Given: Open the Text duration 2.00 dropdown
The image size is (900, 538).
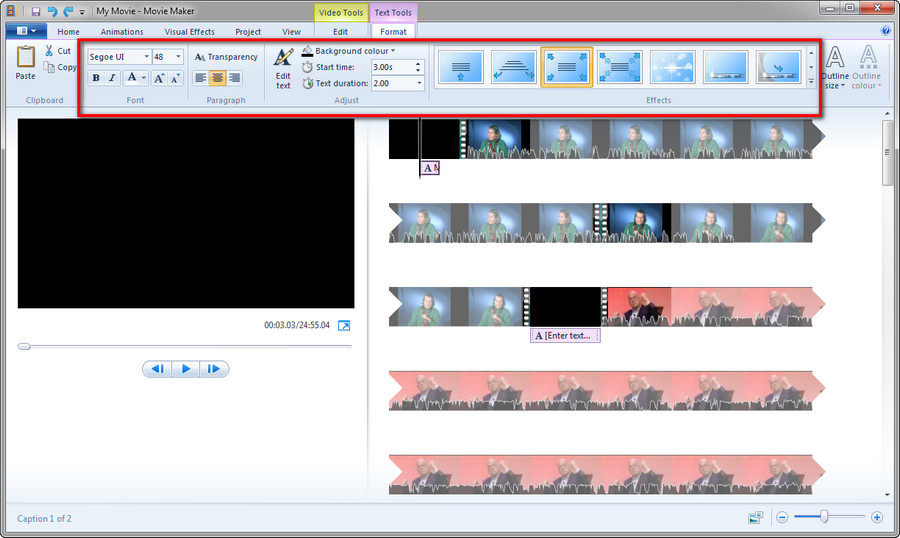Looking at the screenshot, I should pyautogui.click(x=419, y=83).
